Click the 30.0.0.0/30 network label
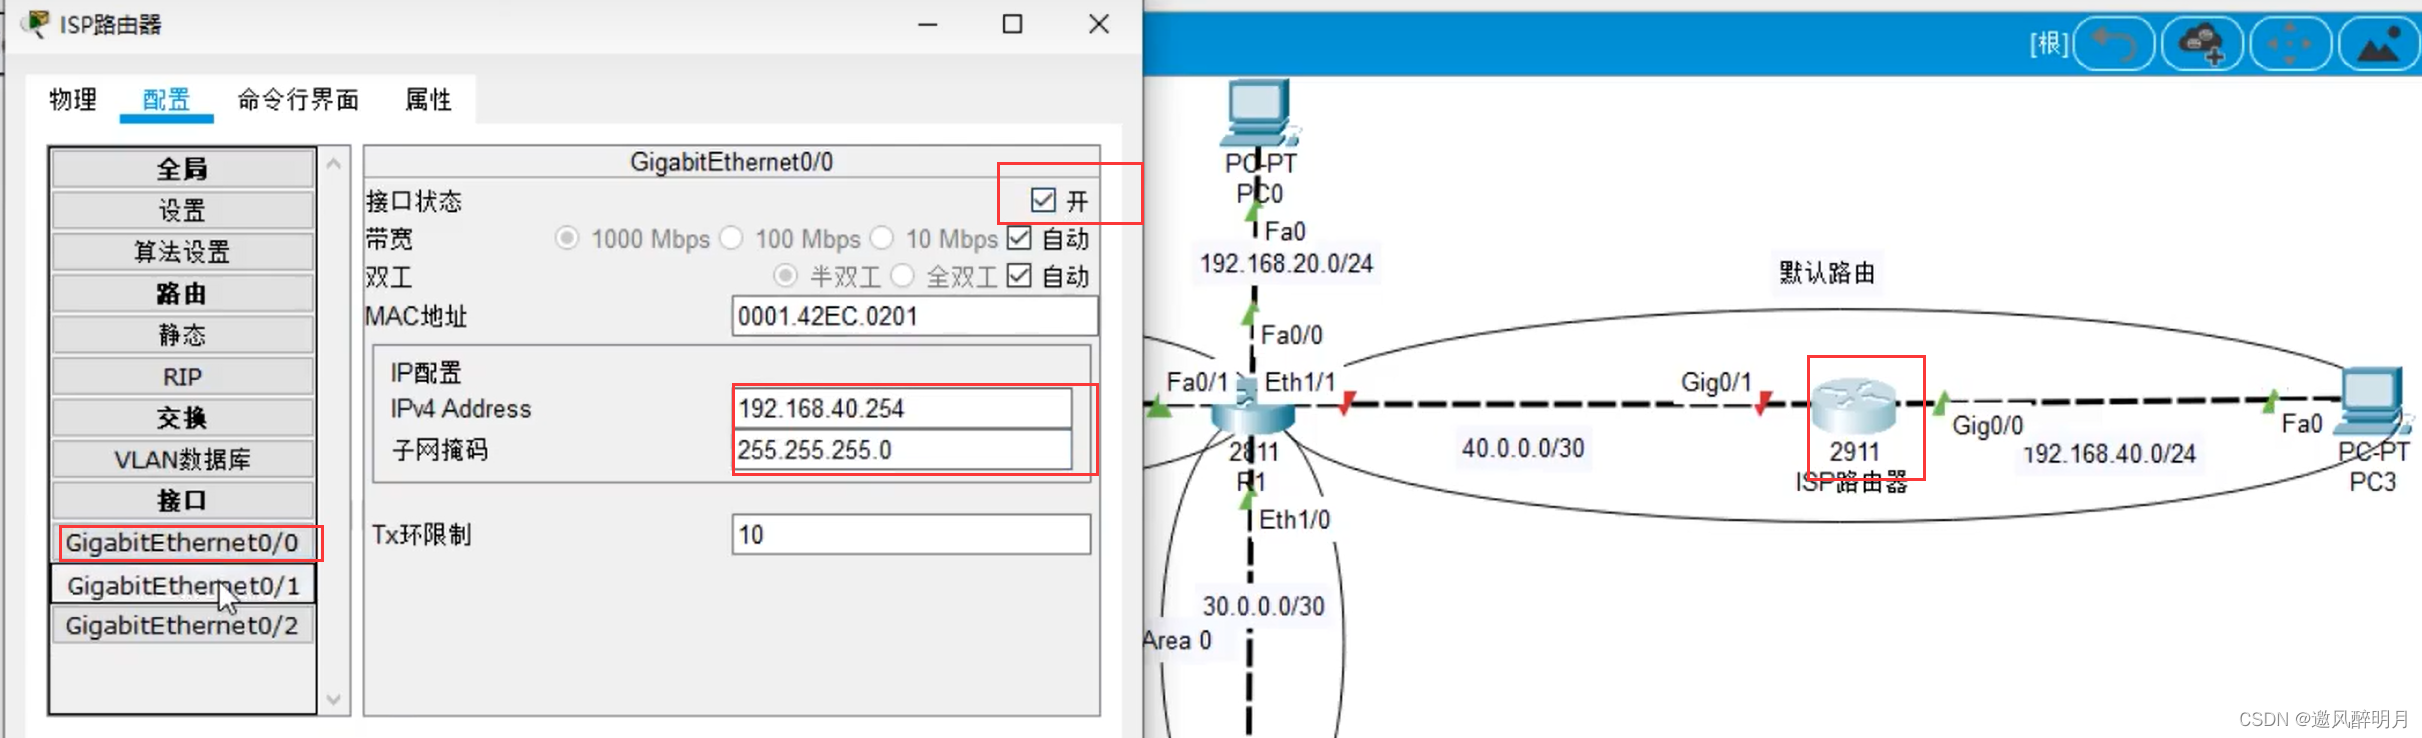2422x738 pixels. [x=1263, y=606]
